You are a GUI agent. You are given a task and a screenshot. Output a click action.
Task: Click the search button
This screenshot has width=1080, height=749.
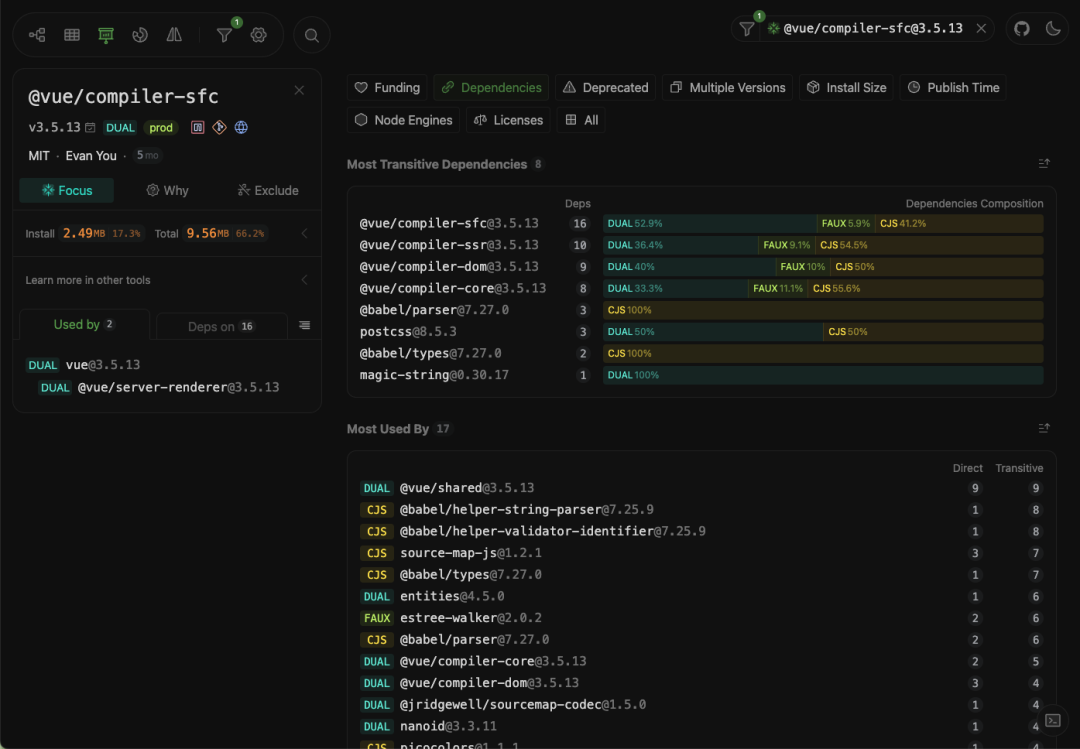pos(311,35)
